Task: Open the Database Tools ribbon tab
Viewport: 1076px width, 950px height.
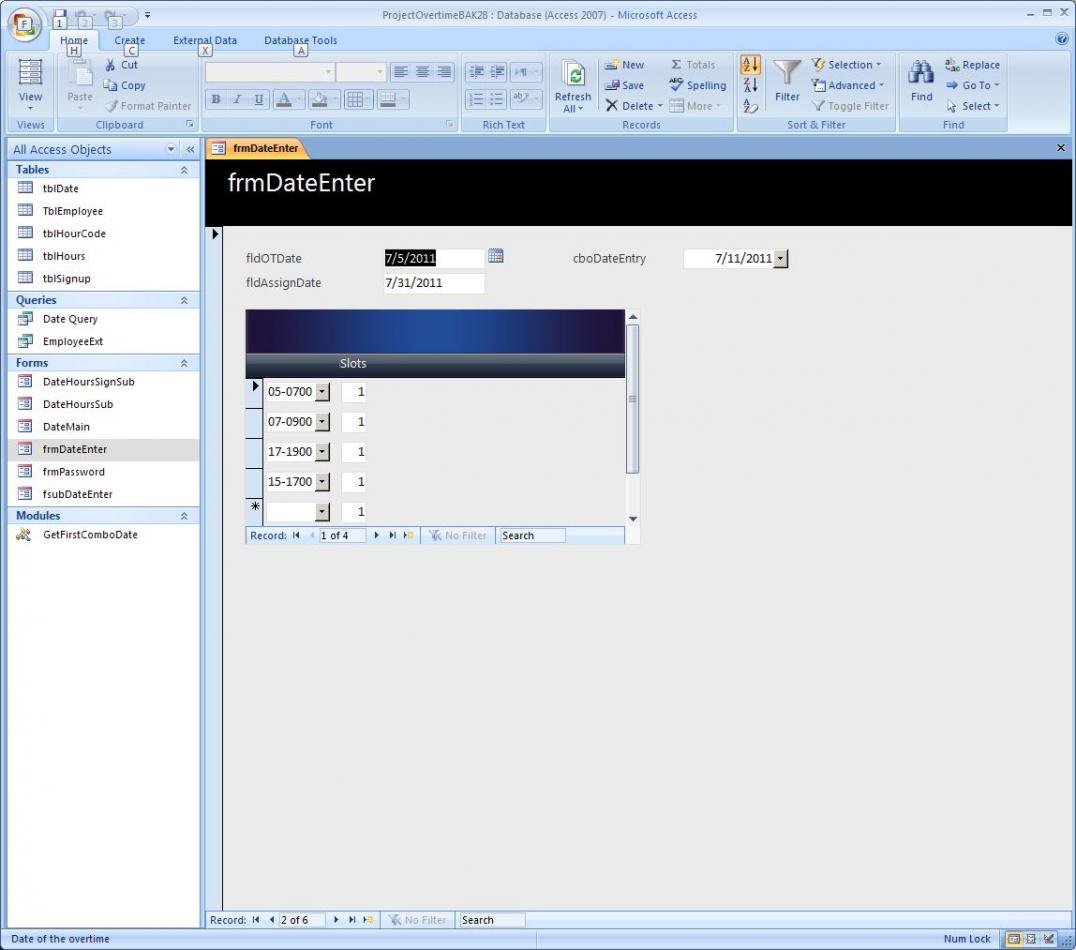Action: 300,41
